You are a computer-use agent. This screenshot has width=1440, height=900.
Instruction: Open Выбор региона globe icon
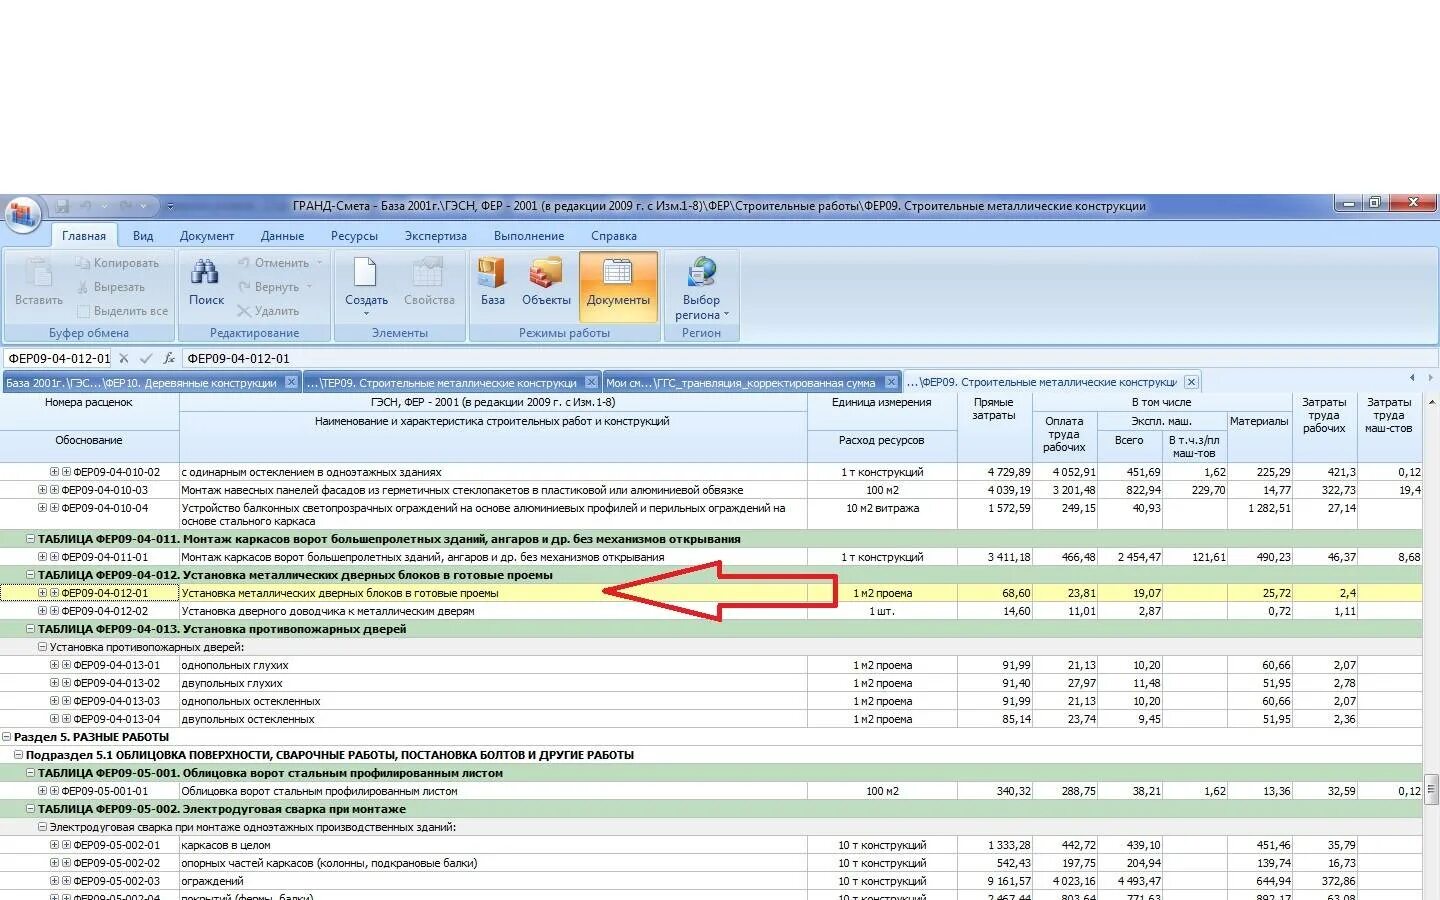tap(702, 273)
